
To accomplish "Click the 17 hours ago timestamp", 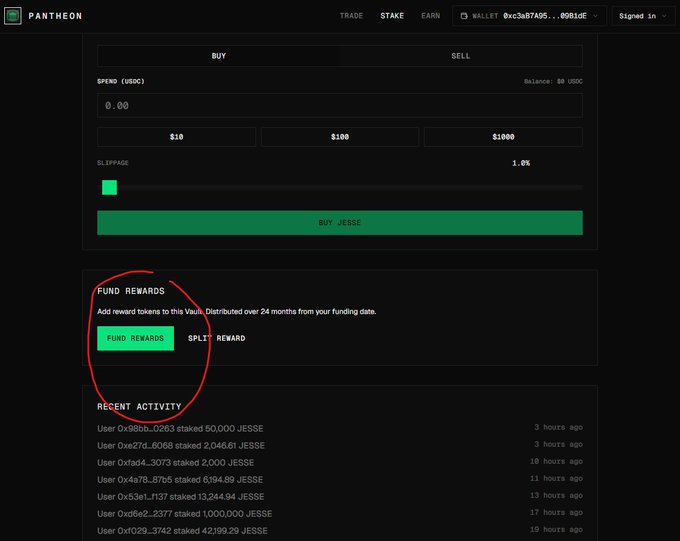I will (556, 512).
